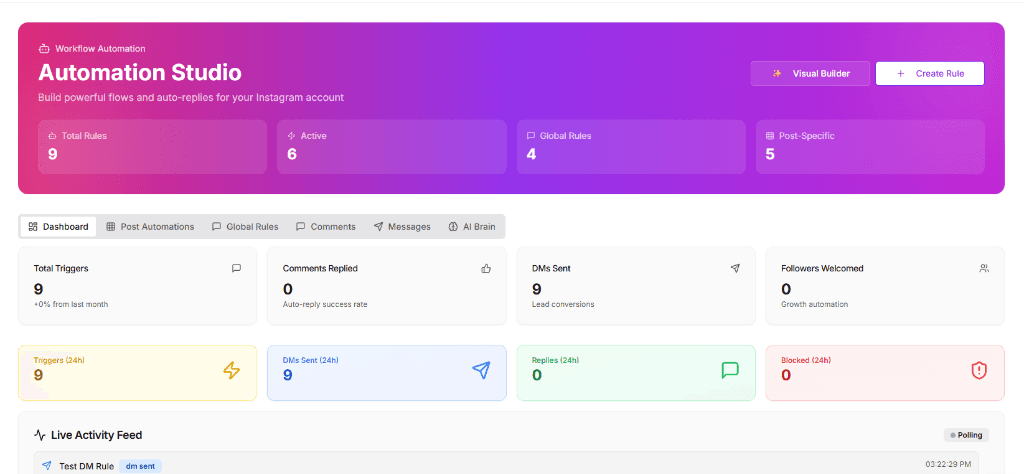The width and height of the screenshot is (1024, 474).
Task: Open the Global Rules tab
Action: coord(244,227)
